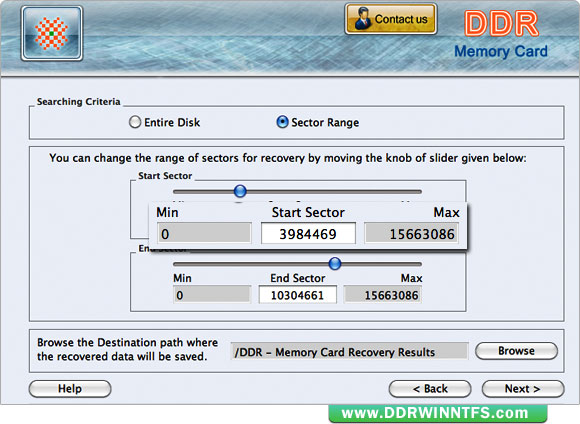Click the zoomed Start Sector Min field
The image size is (580, 424).
[204, 234]
